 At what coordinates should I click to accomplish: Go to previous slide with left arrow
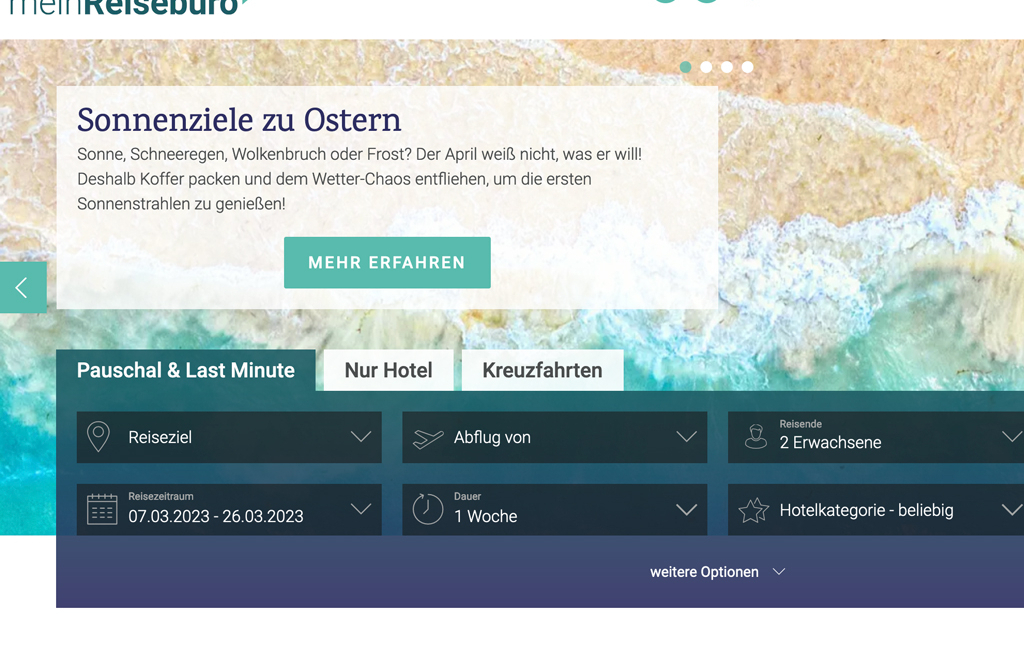(23, 287)
